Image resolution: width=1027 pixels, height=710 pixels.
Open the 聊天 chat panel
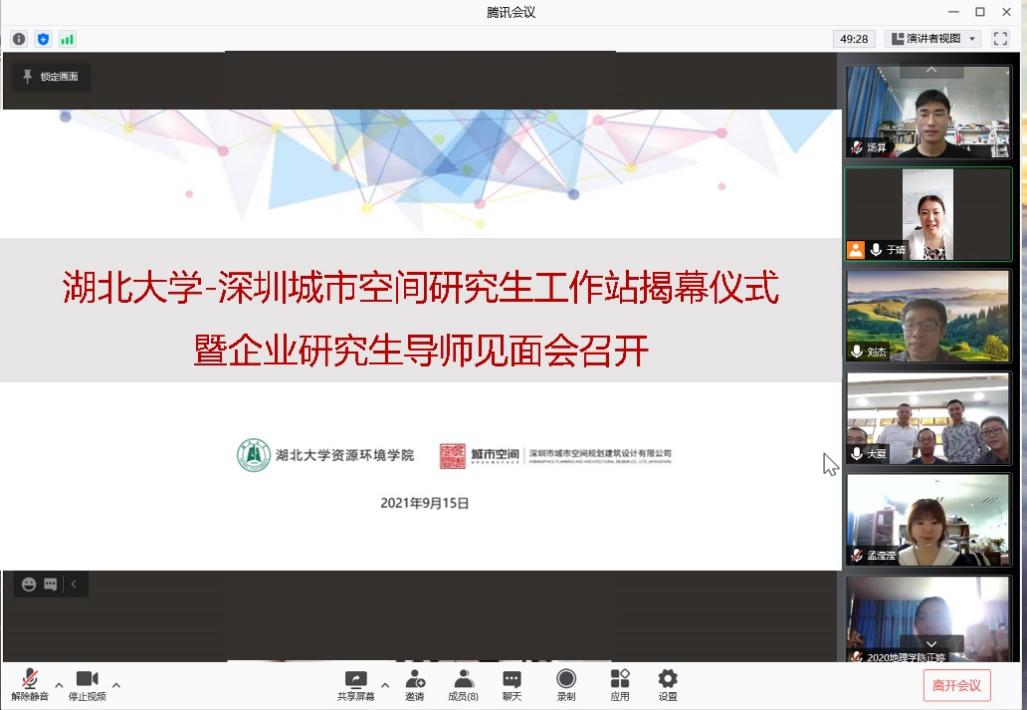512,685
